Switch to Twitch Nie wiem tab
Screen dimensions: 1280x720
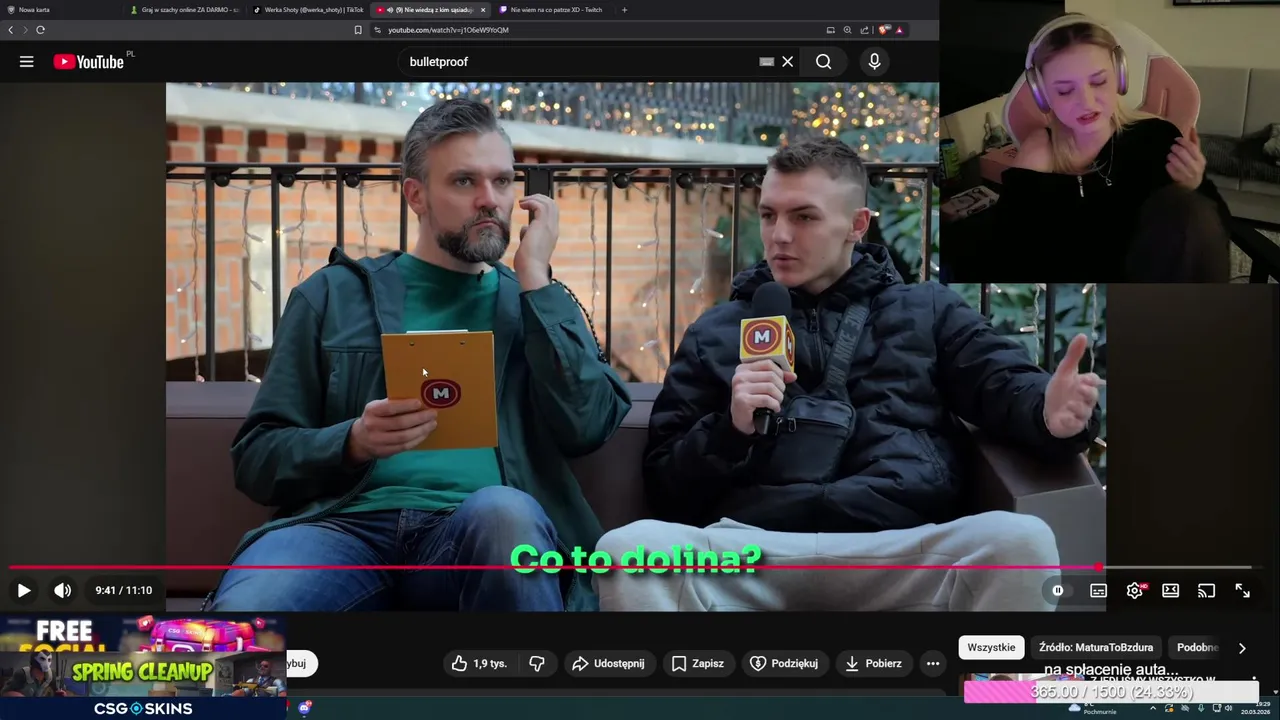coord(553,9)
